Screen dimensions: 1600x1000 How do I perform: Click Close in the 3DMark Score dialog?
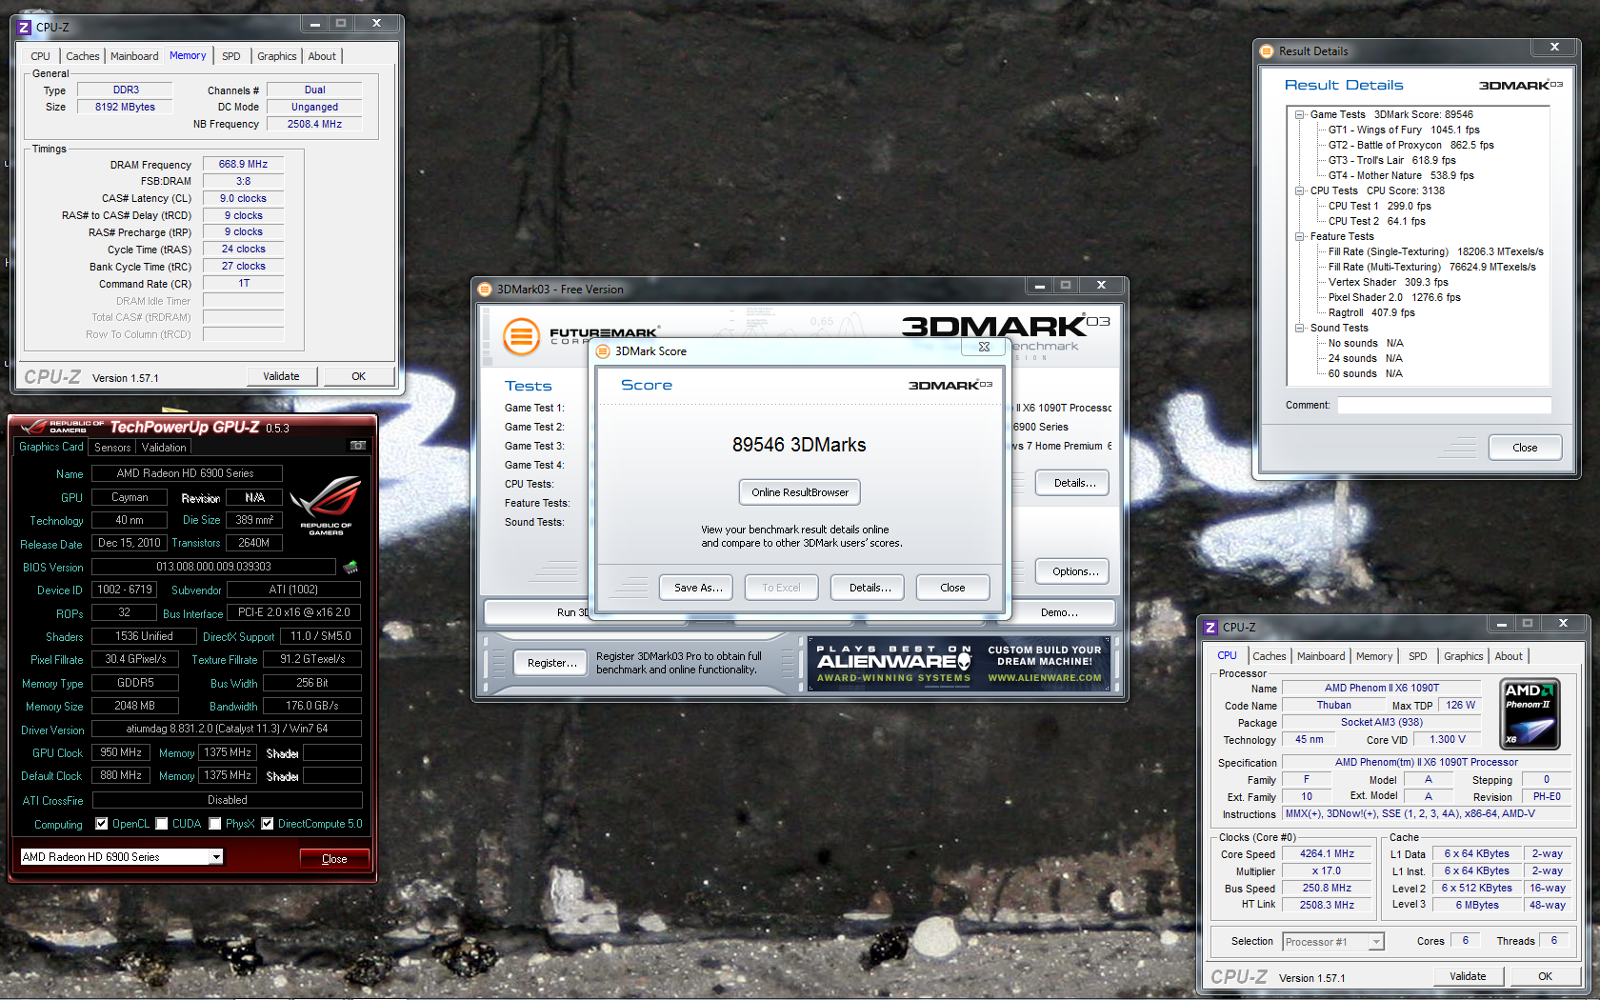tap(953, 588)
